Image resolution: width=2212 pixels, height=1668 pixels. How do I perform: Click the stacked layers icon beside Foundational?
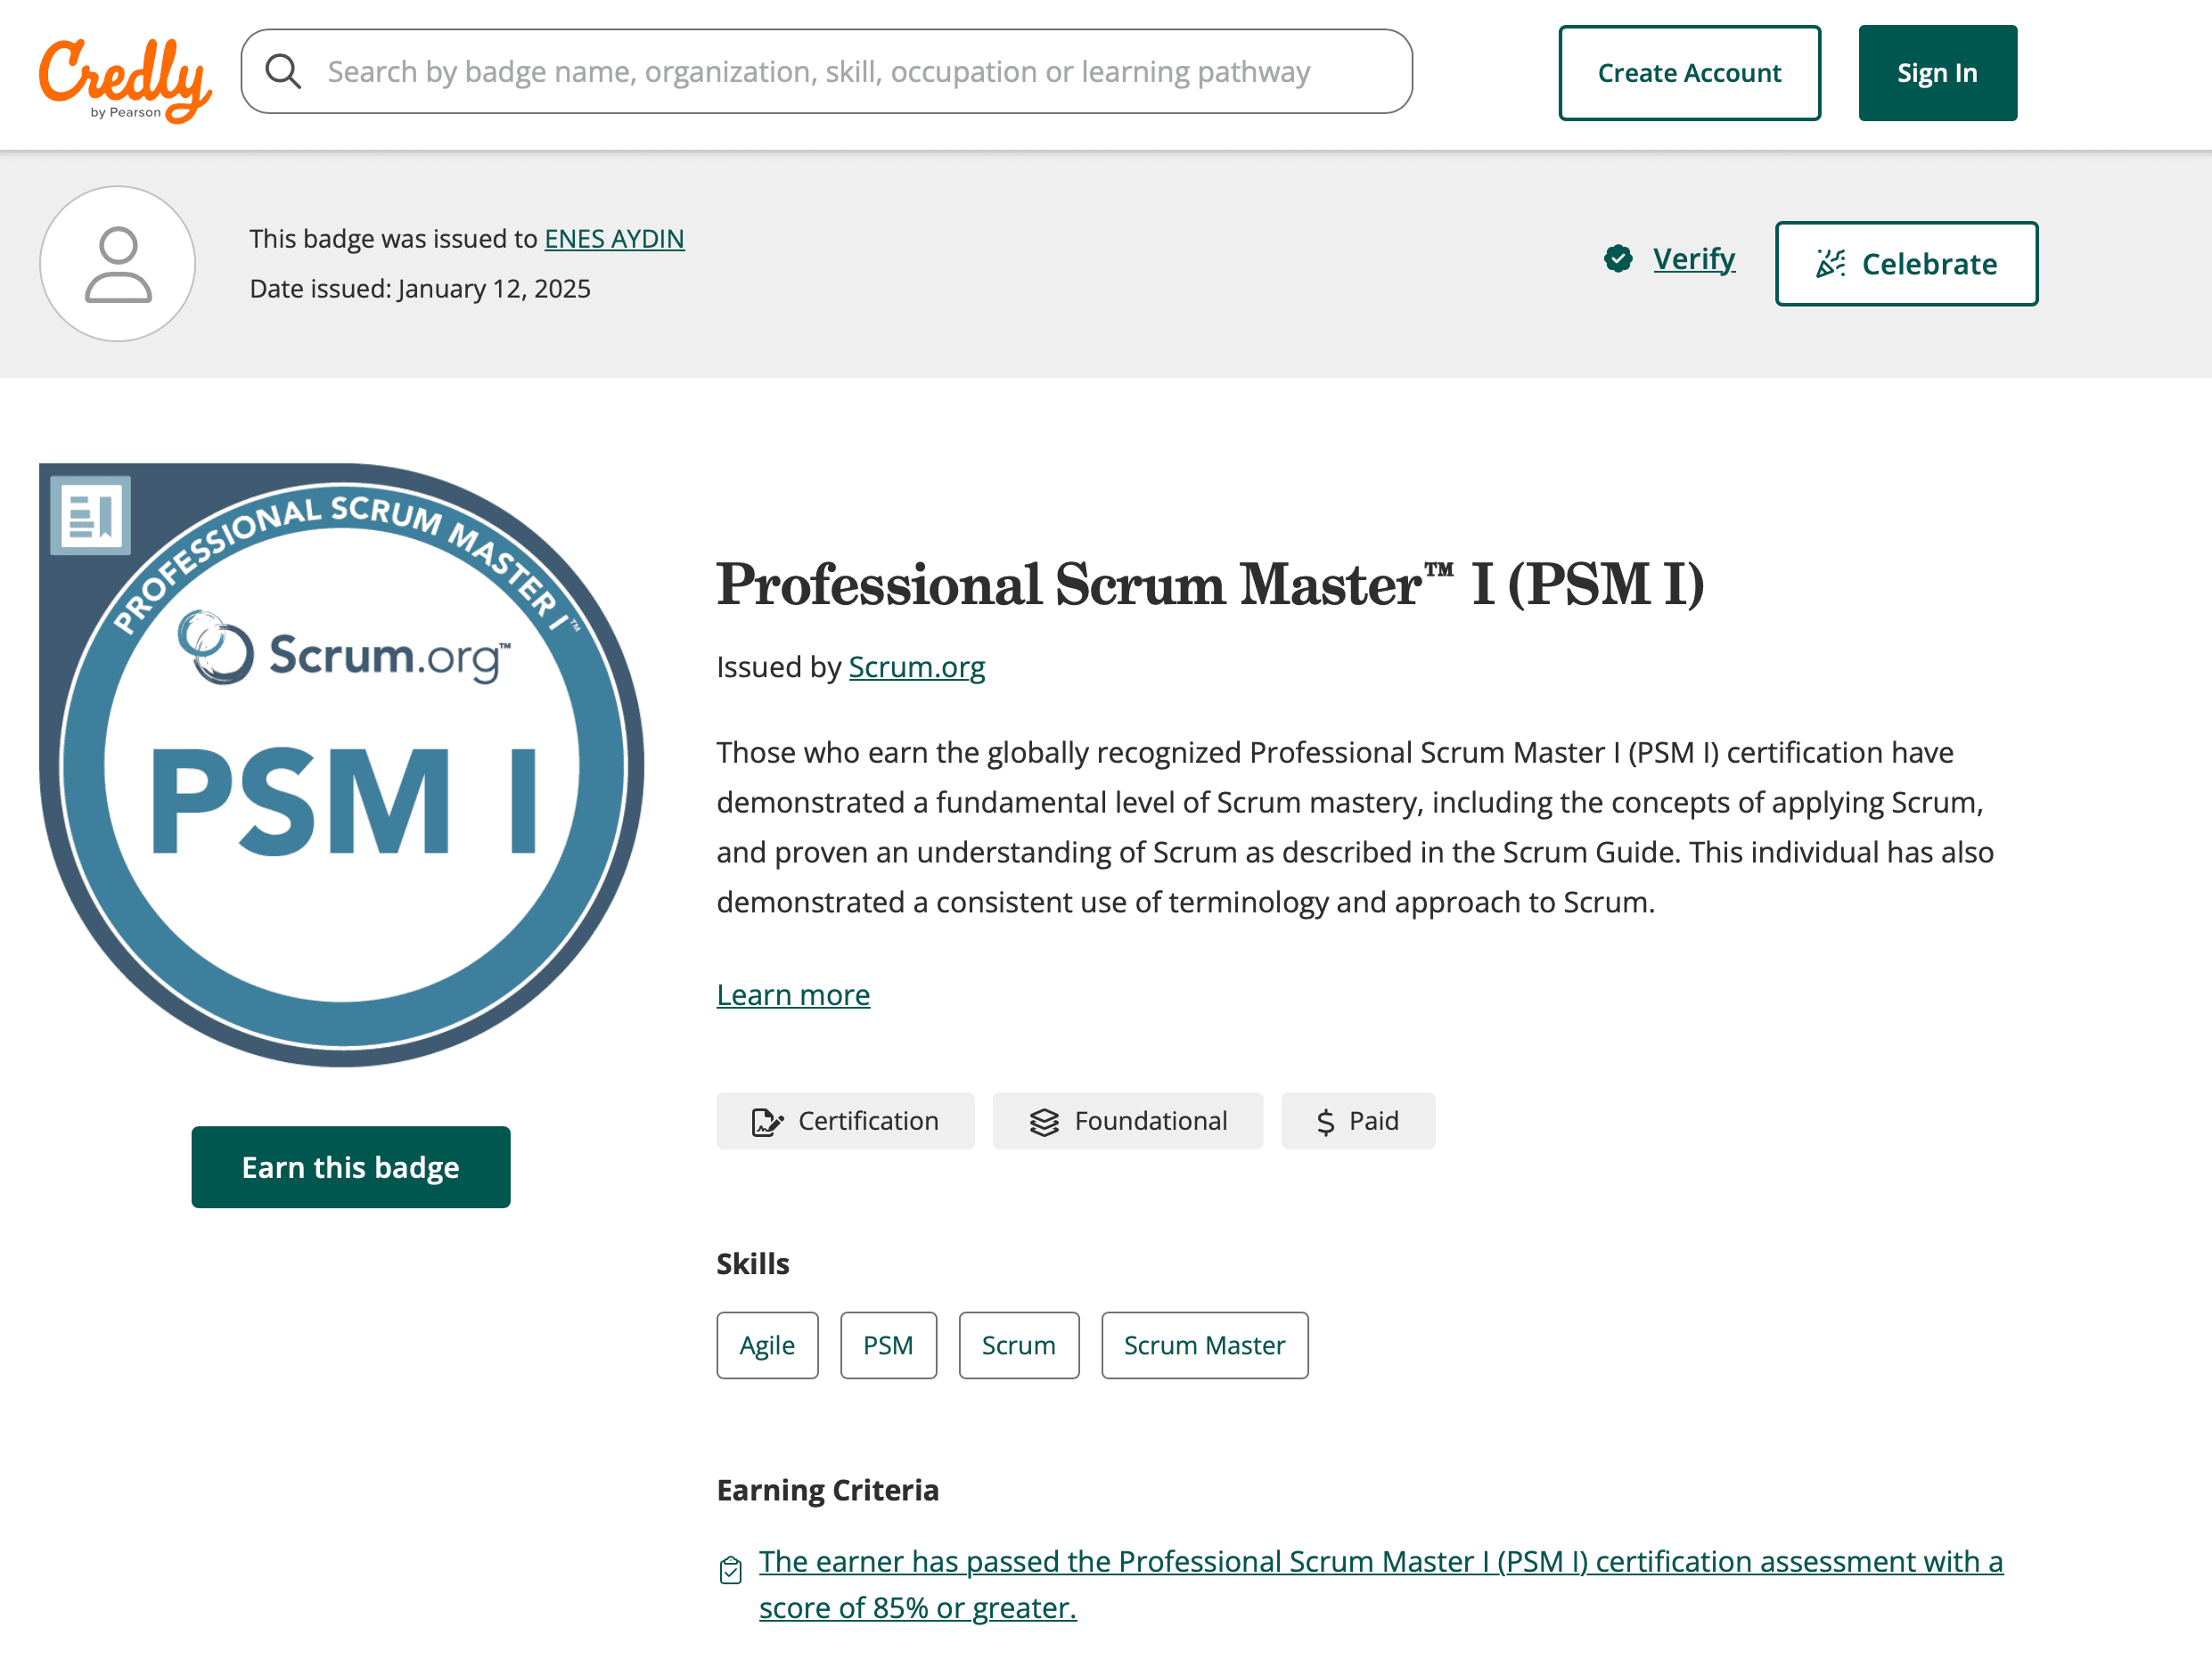click(x=1044, y=1122)
